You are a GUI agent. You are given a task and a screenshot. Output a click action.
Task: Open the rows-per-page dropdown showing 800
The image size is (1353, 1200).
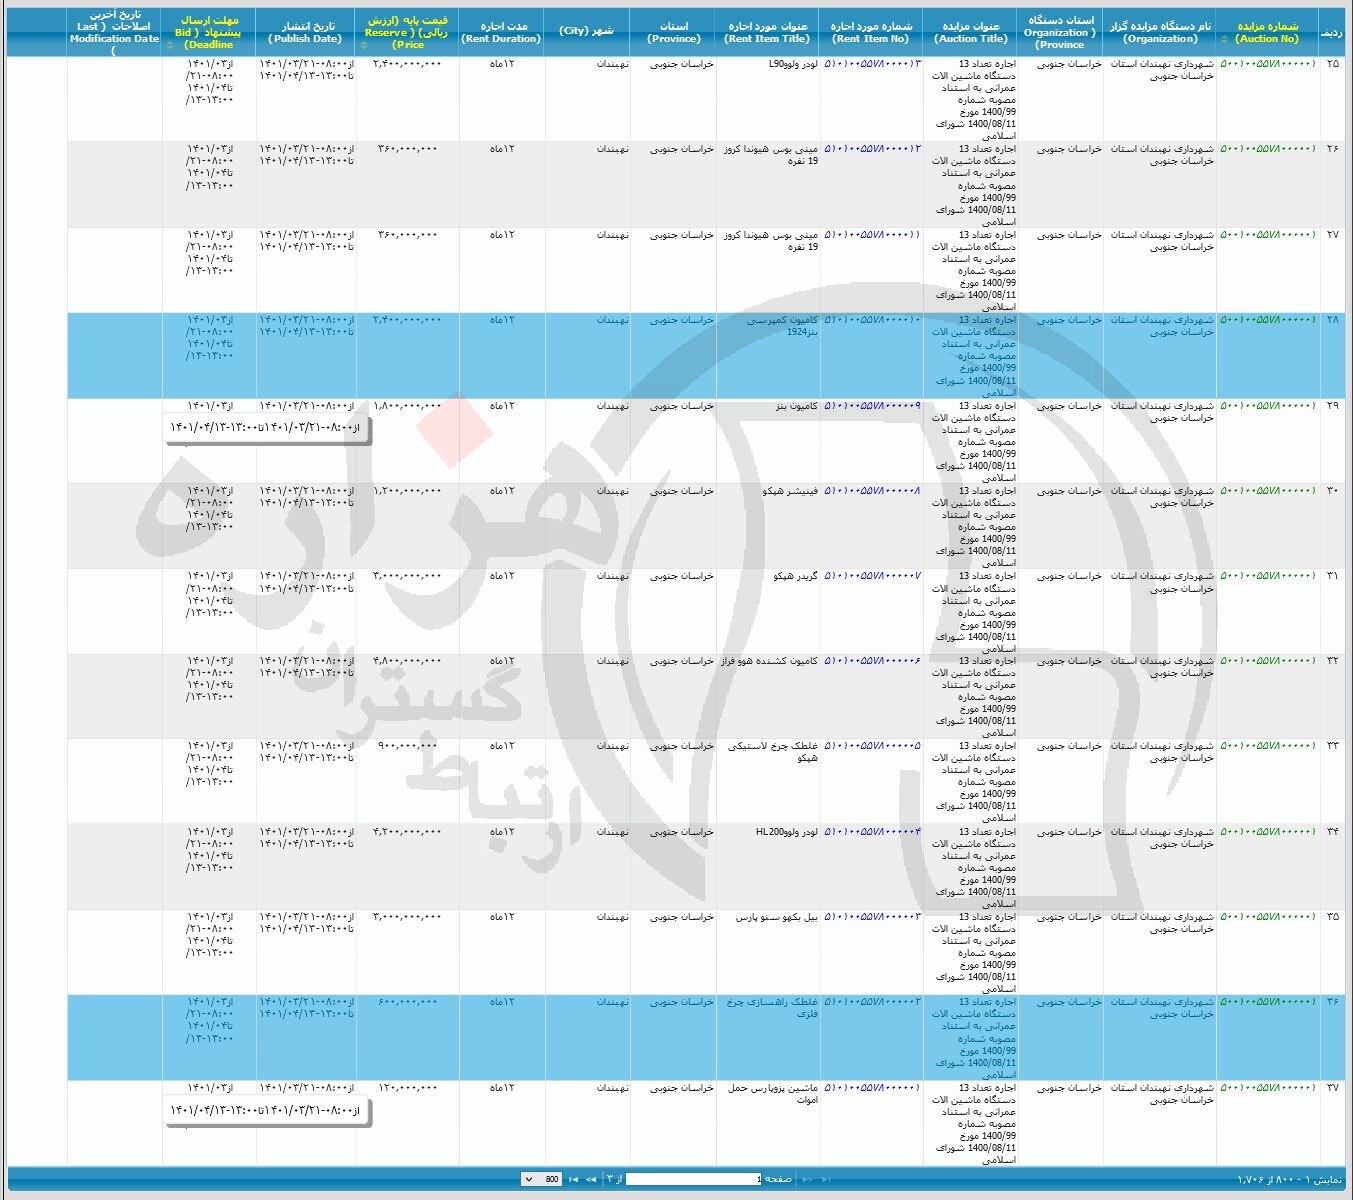tap(541, 1179)
